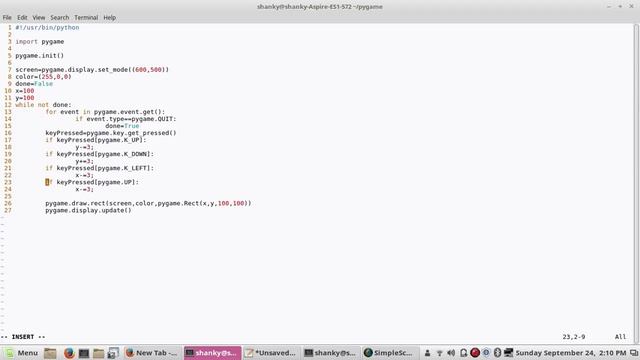Click 'keyPressed=pygame.key.get_pressed()' line

(x=111, y=133)
